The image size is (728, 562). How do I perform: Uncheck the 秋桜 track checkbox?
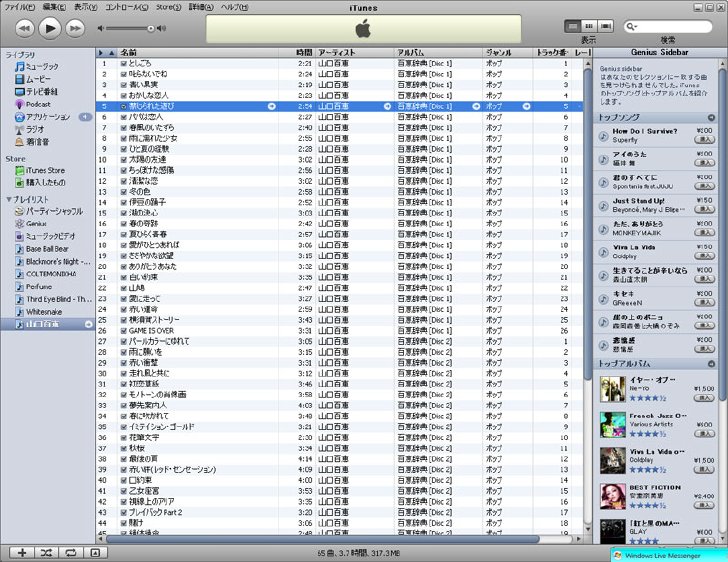tap(124, 448)
